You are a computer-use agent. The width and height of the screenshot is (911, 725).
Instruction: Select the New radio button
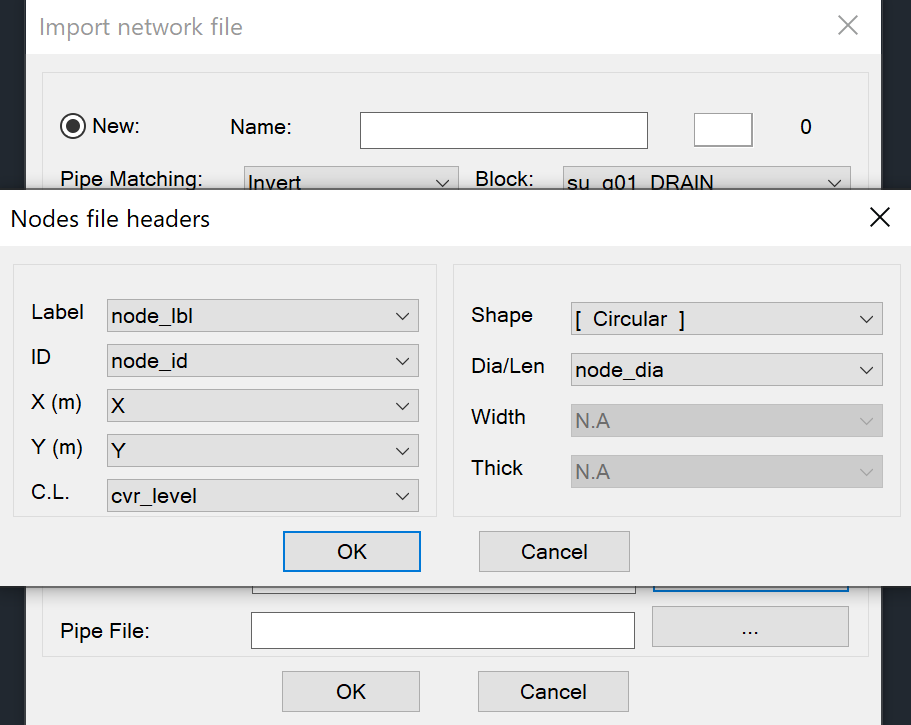pyautogui.click(x=73, y=126)
